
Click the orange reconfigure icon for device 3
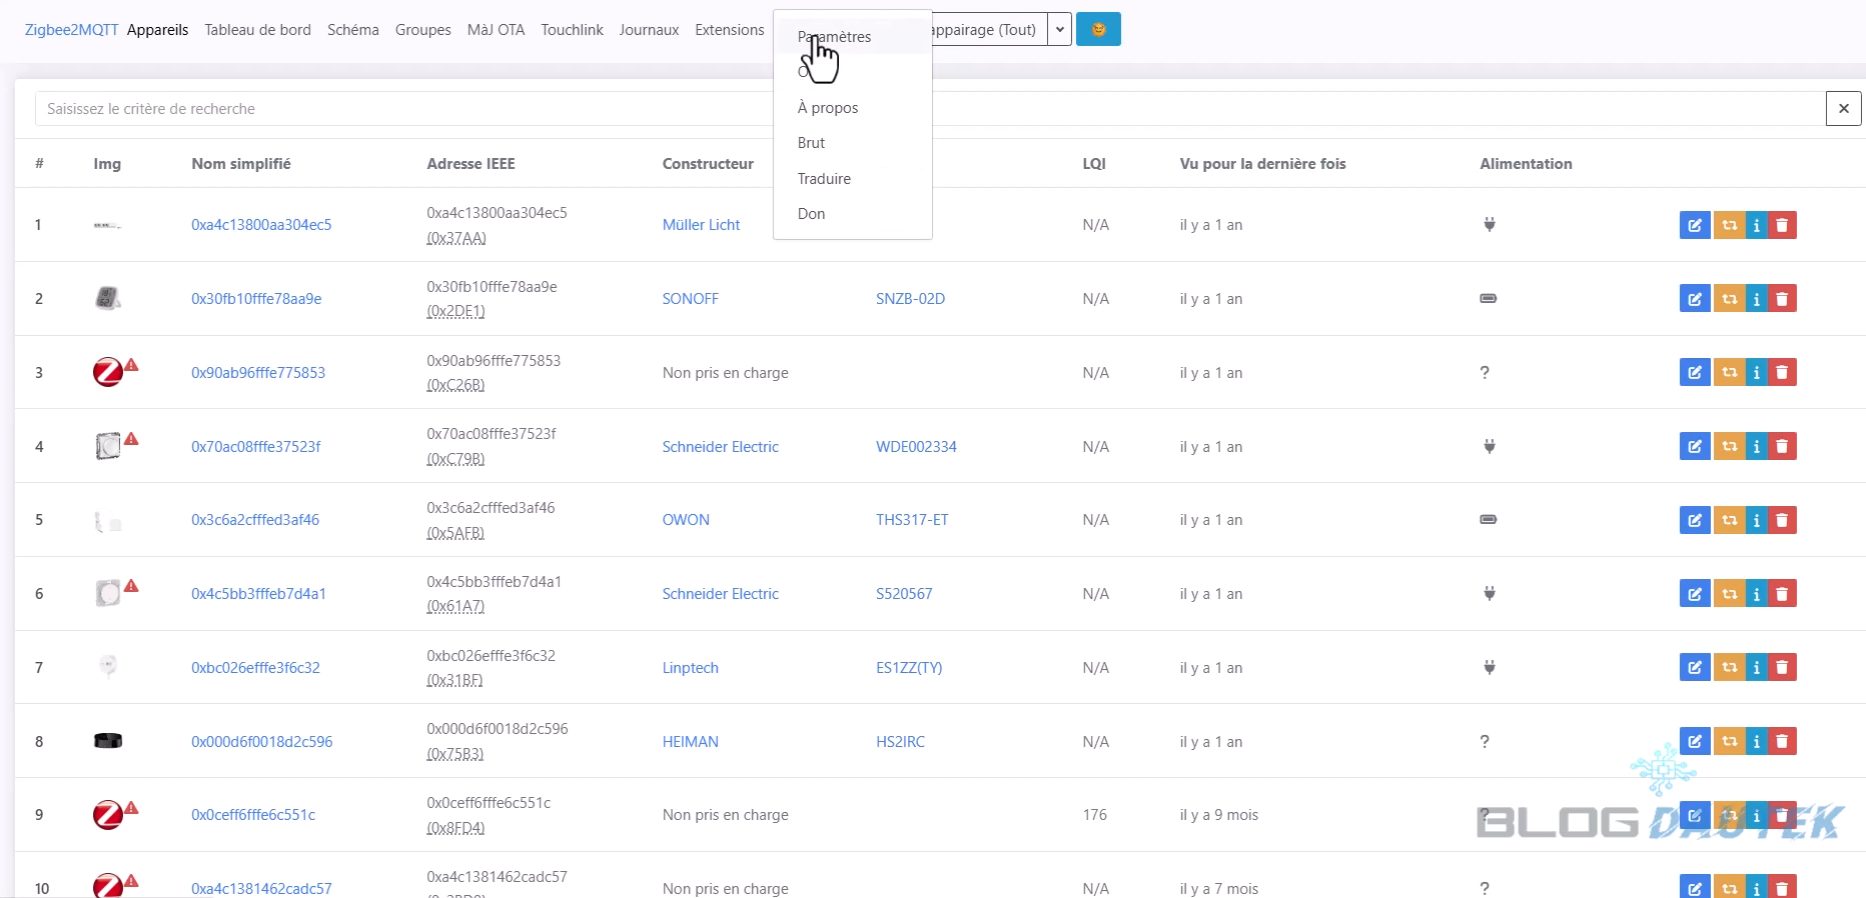click(1729, 373)
